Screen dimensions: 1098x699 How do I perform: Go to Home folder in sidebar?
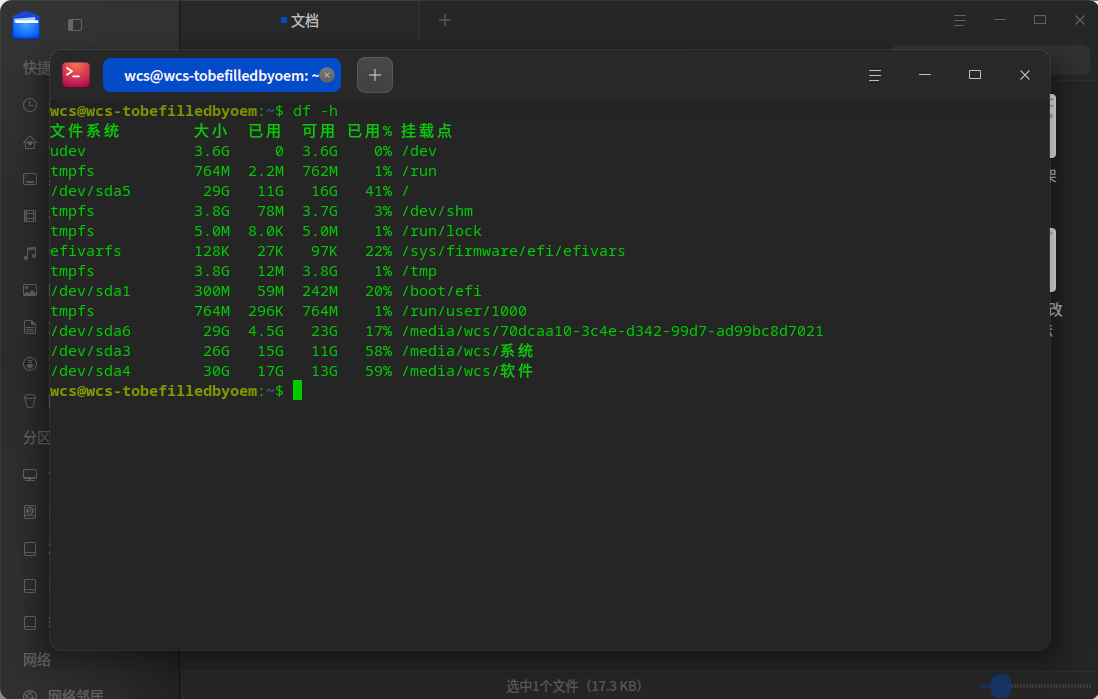[30, 142]
